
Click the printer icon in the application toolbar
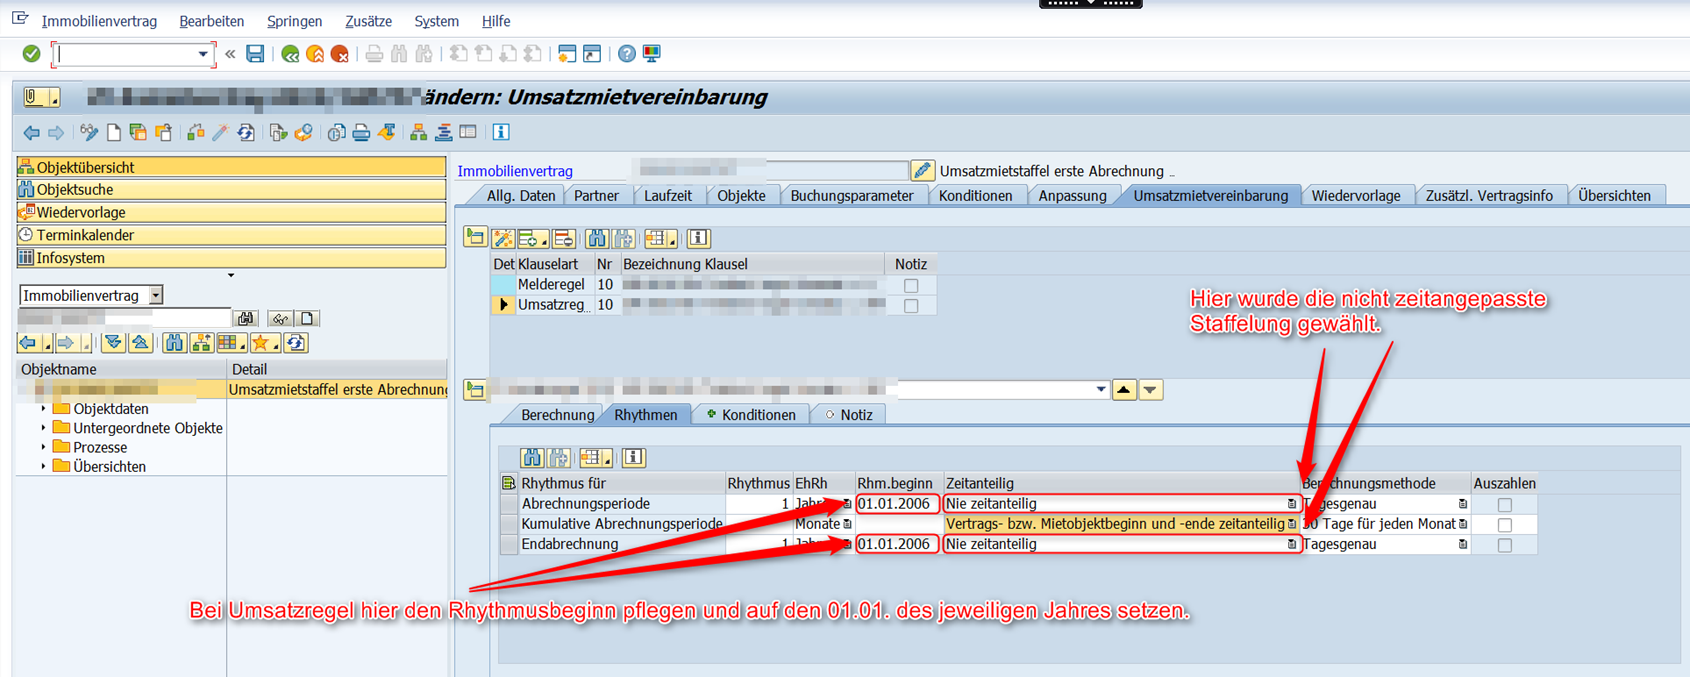pyautogui.click(x=361, y=132)
